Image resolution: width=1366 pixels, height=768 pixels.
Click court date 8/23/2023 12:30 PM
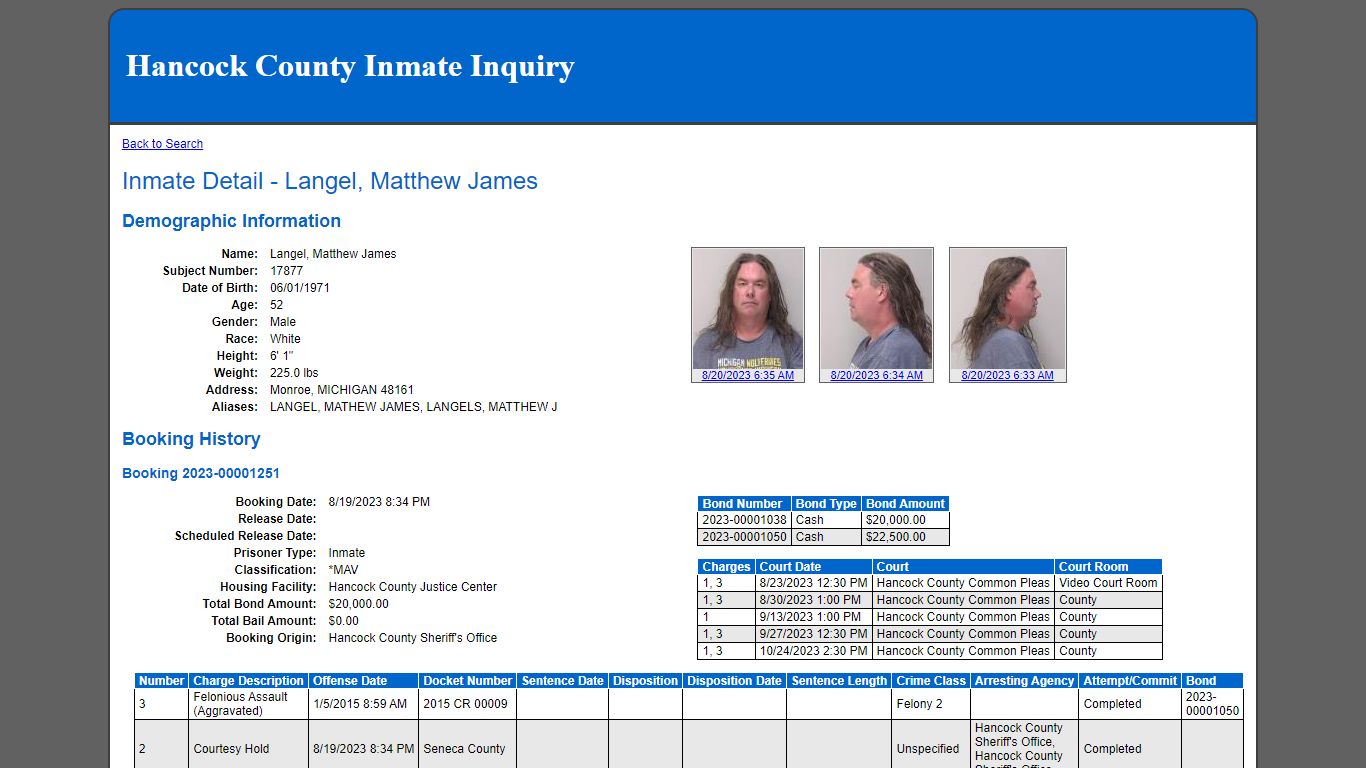814,583
